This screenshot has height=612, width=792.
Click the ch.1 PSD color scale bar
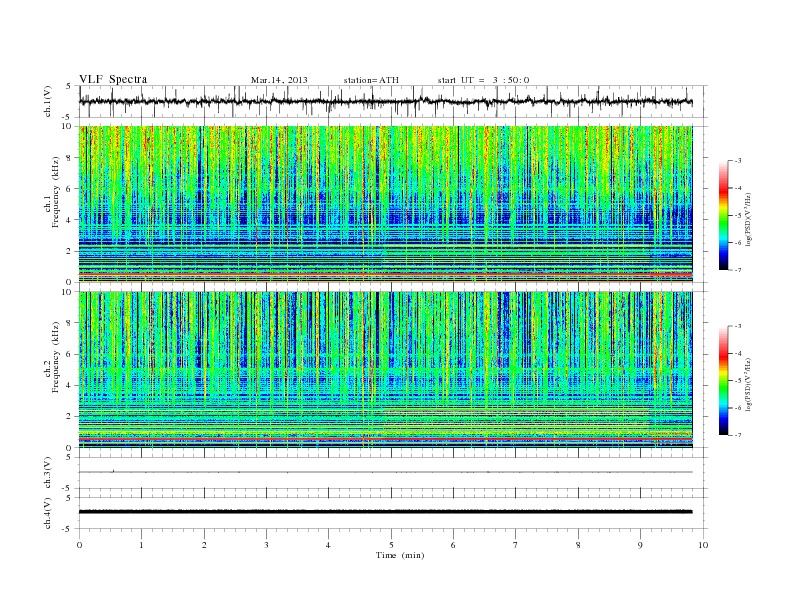(x=723, y=215)
